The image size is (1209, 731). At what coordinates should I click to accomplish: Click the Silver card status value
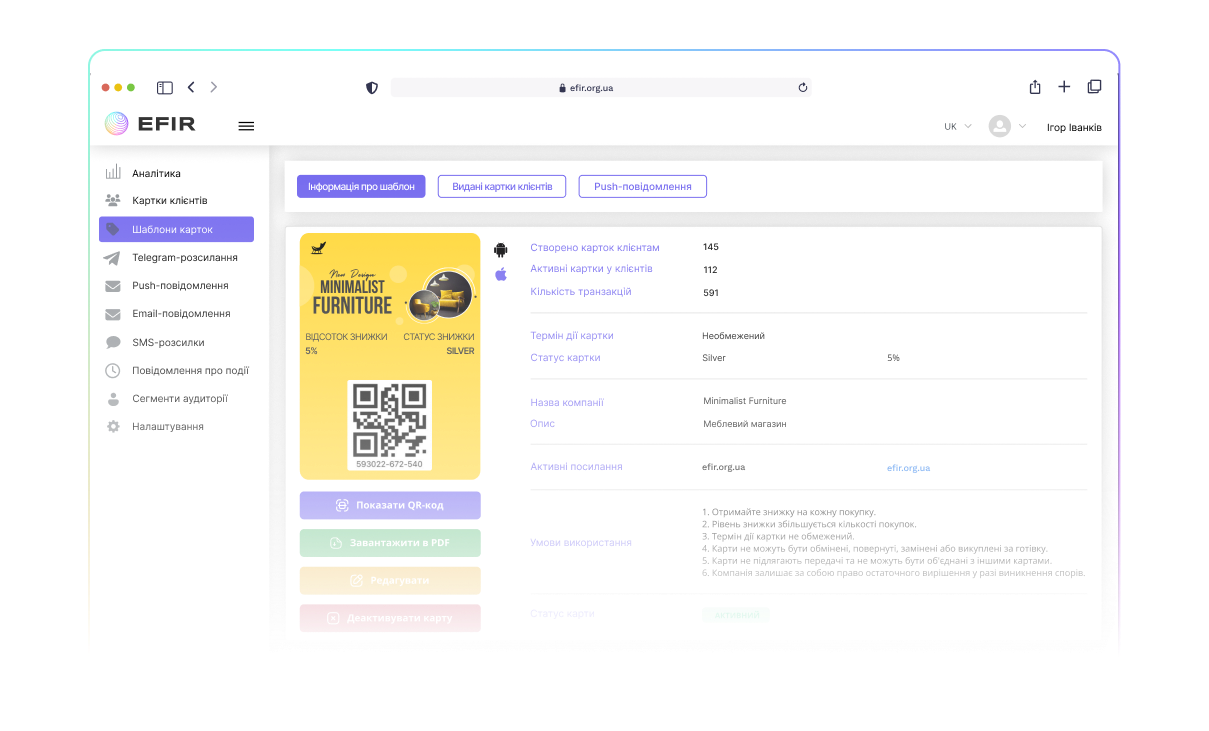[714, 358]
